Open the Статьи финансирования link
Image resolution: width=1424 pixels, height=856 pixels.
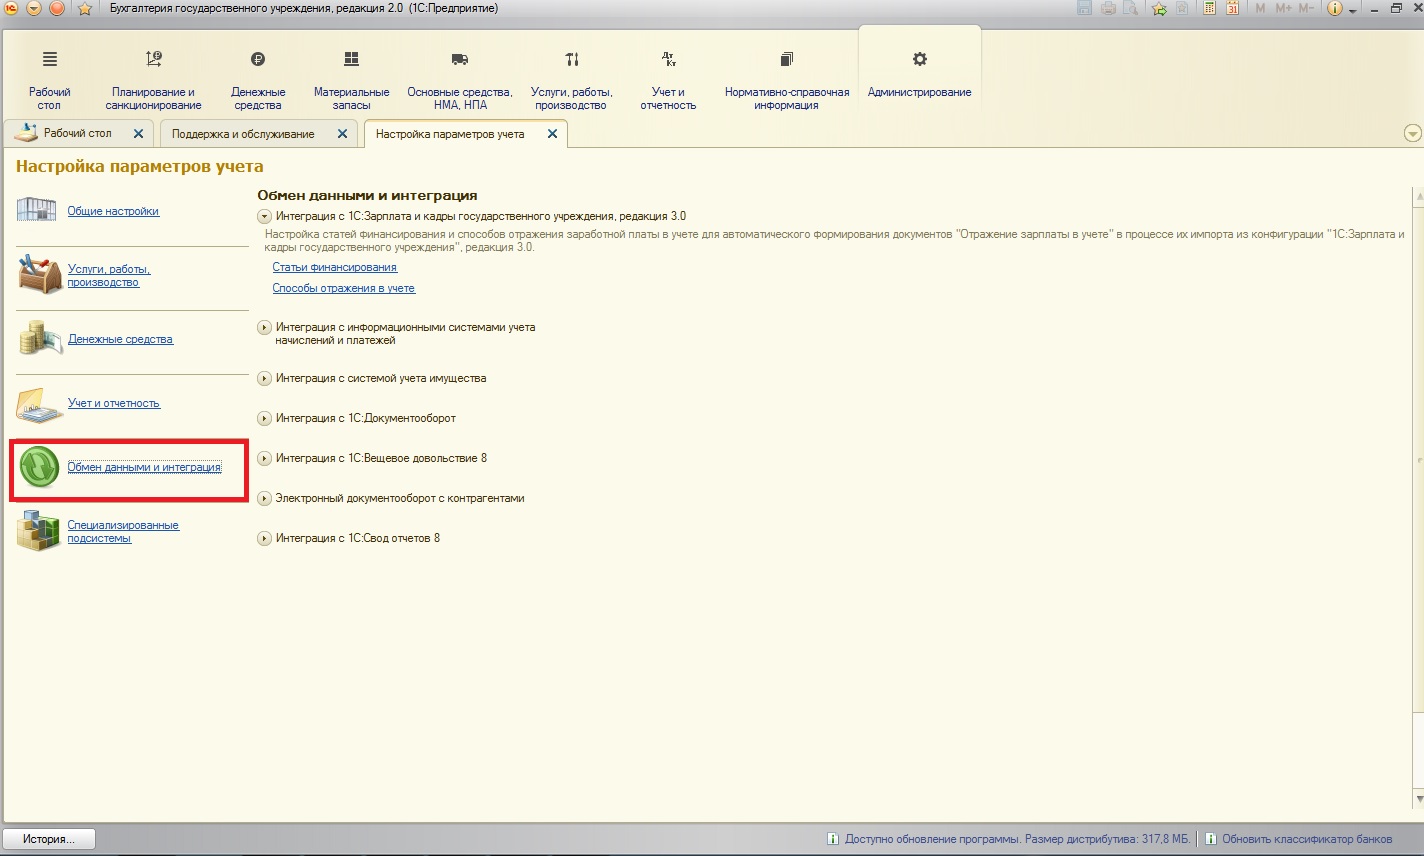335,267
